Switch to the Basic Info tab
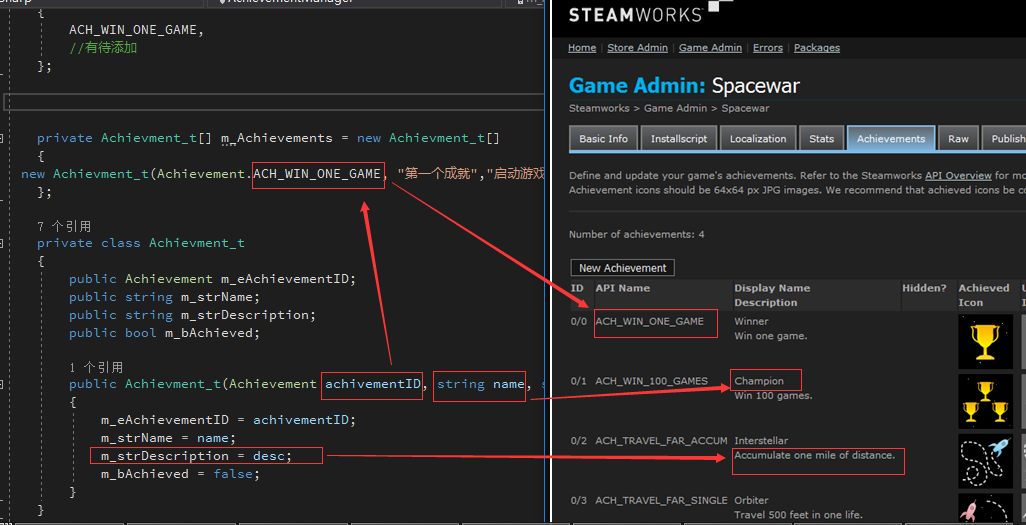1026x525 pixels. [603, 139]
